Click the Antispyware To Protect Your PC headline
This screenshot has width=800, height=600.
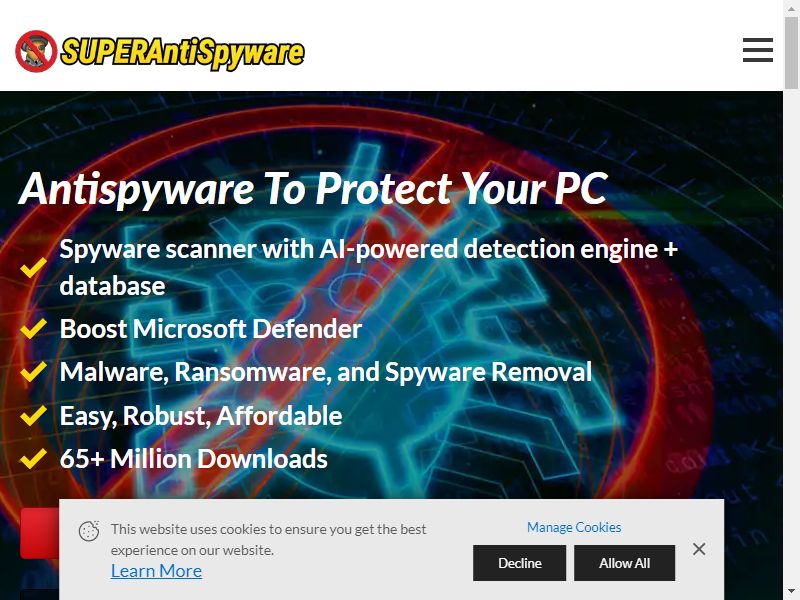tap(313, 189)
